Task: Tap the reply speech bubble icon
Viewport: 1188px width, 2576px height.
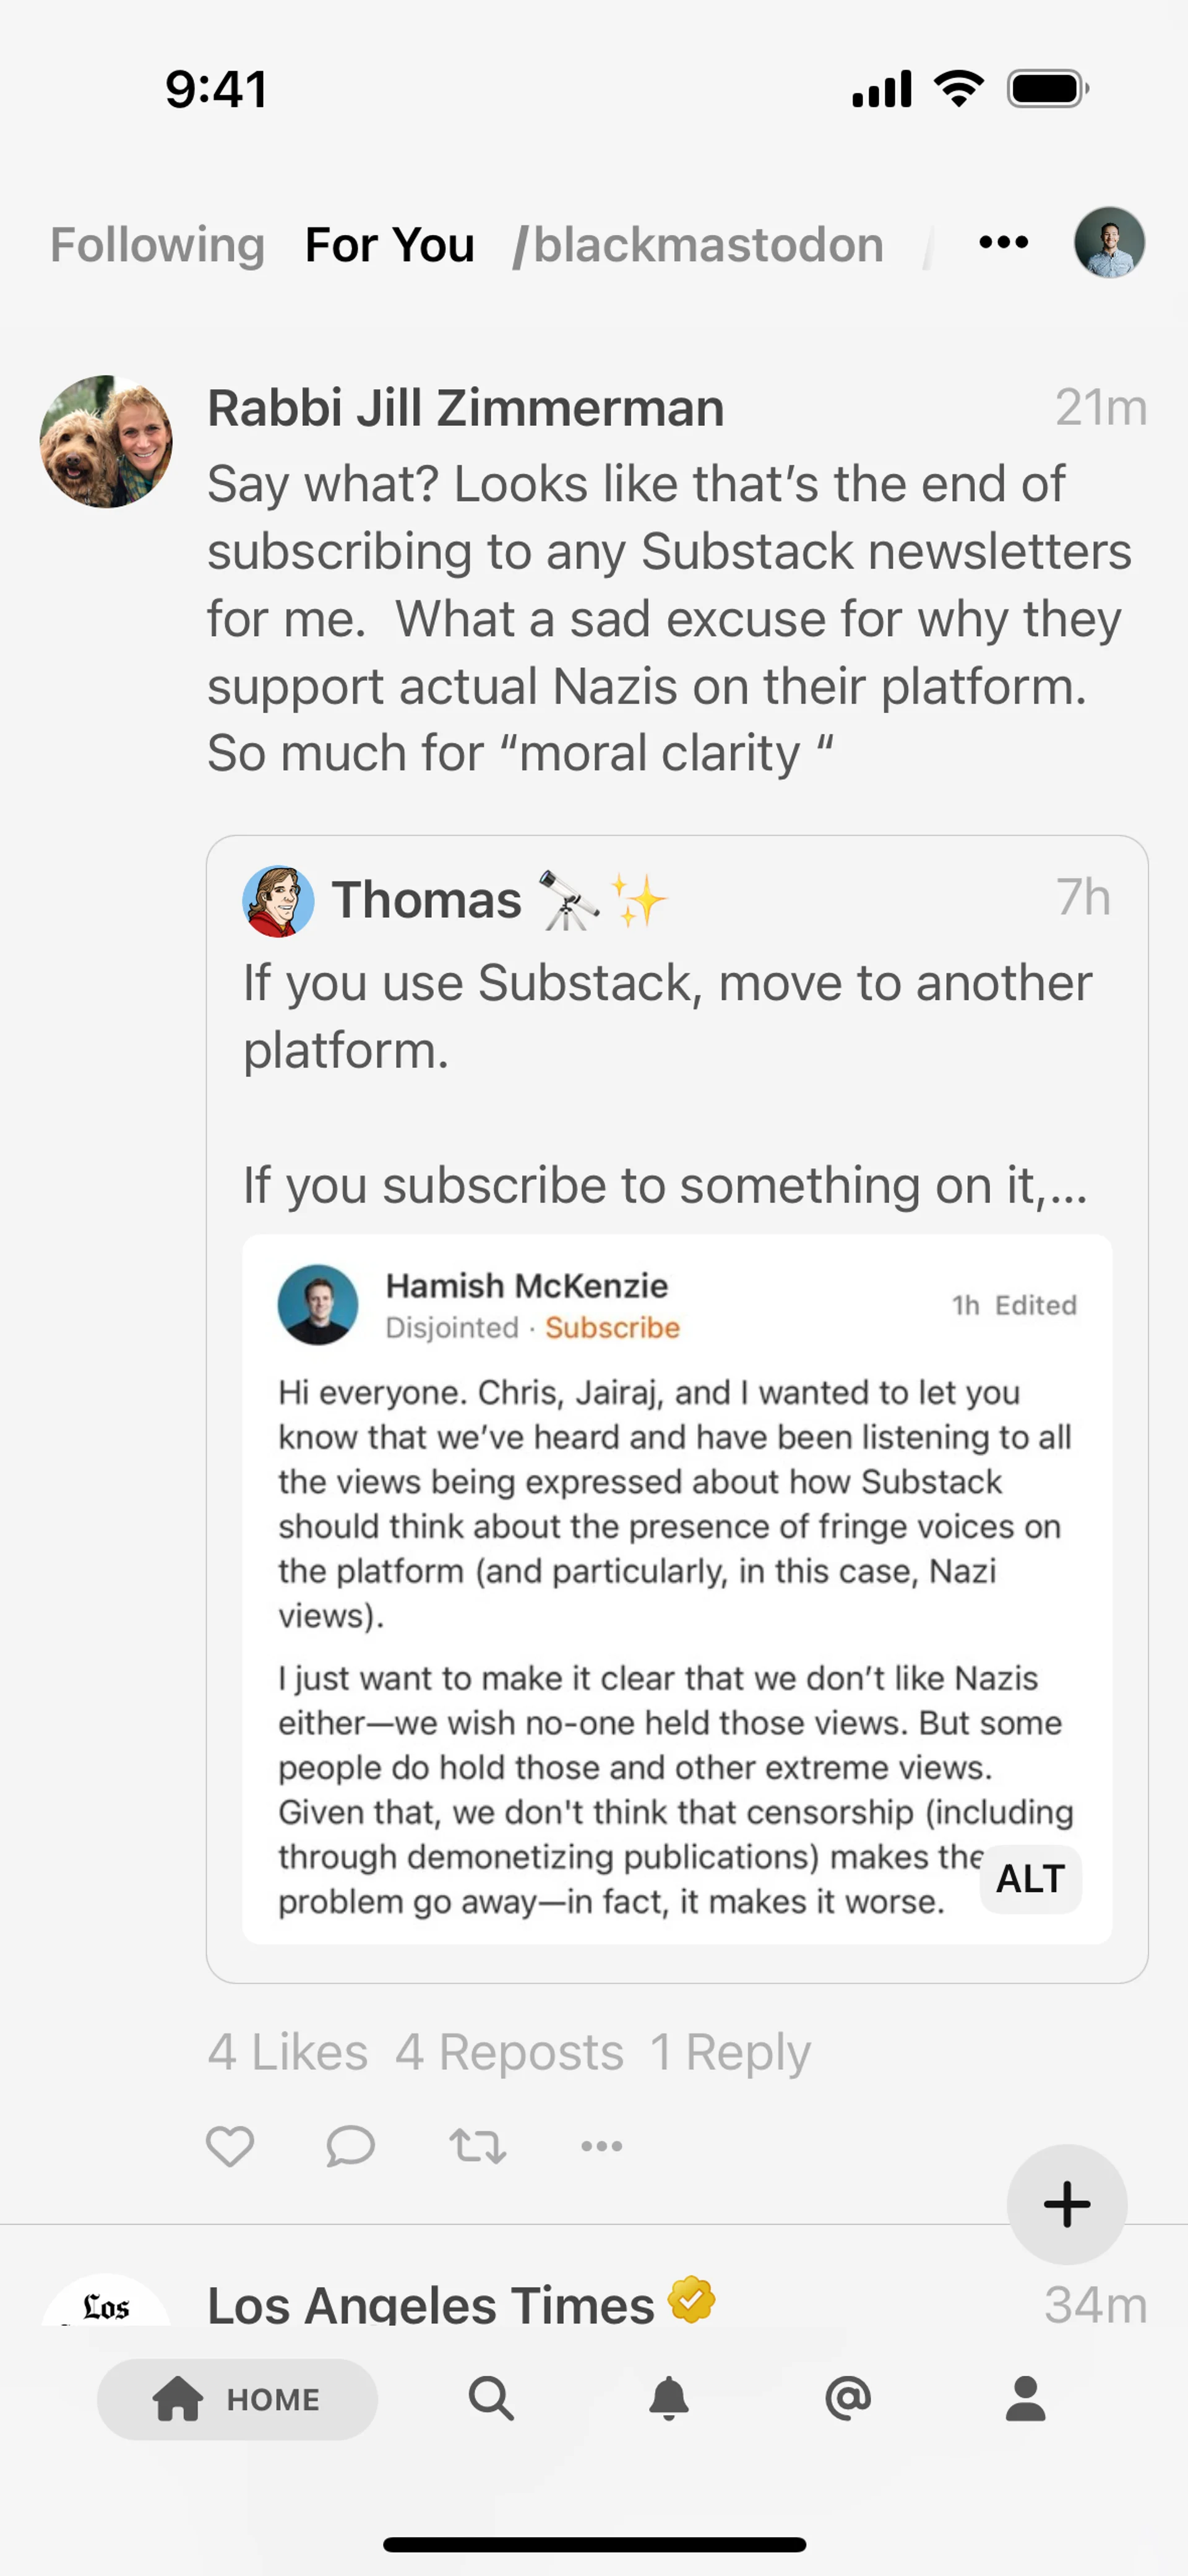Action: pos(350,2145)
